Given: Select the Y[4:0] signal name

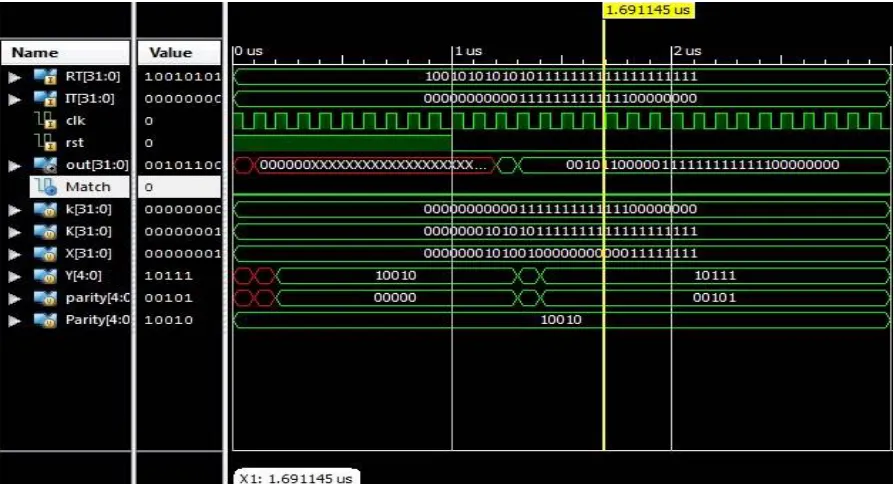Looking at the screenshot, I should point(83,276).
